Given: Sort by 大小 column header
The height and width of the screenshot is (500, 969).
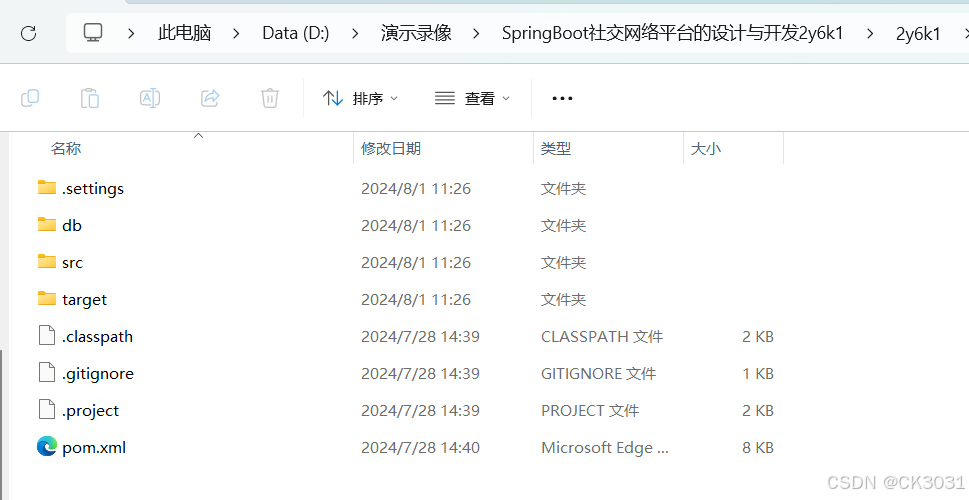Looking at the screenshot, I should pos(706,148).
